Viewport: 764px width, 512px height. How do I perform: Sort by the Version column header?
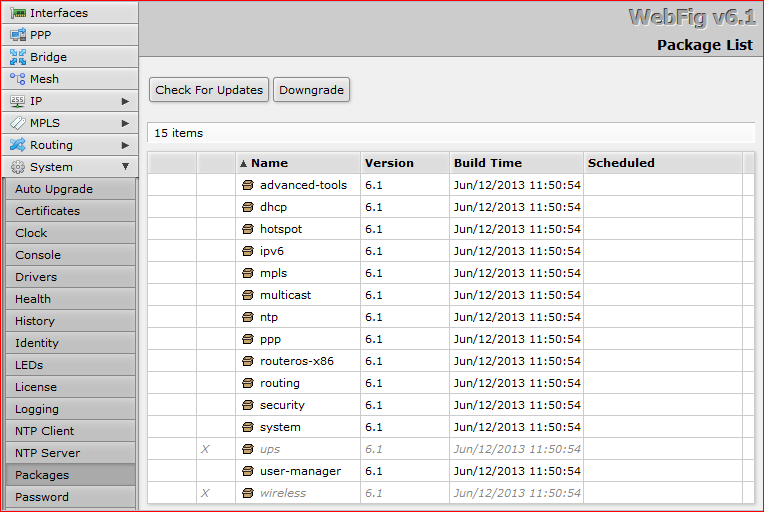(x=404, y=163)
